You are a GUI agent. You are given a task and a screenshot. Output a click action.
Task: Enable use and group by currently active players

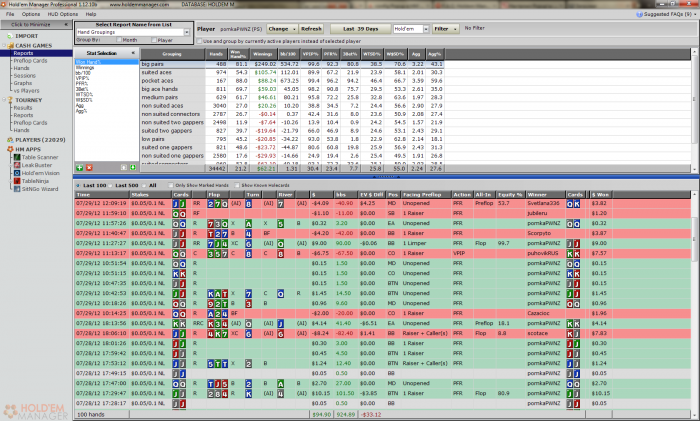click(200, 41)
